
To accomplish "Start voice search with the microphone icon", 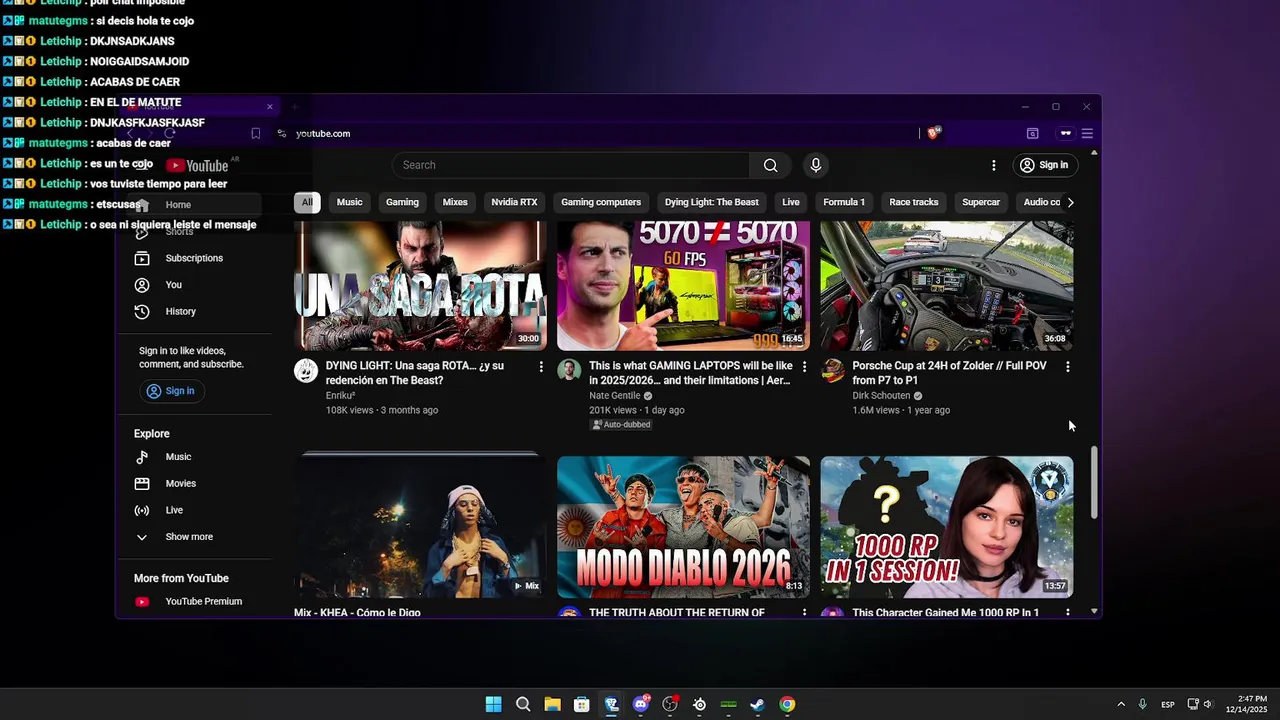I will click(816, 165).
